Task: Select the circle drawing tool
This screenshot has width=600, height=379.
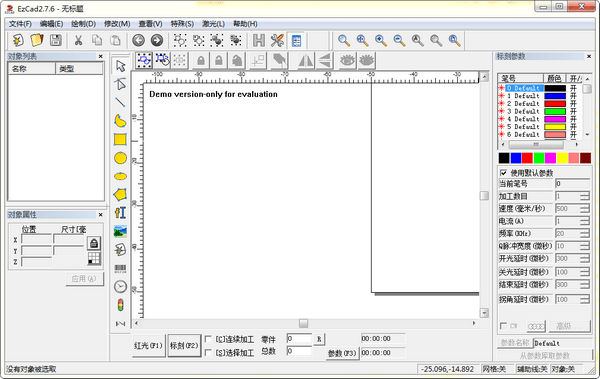Action: 120,158
